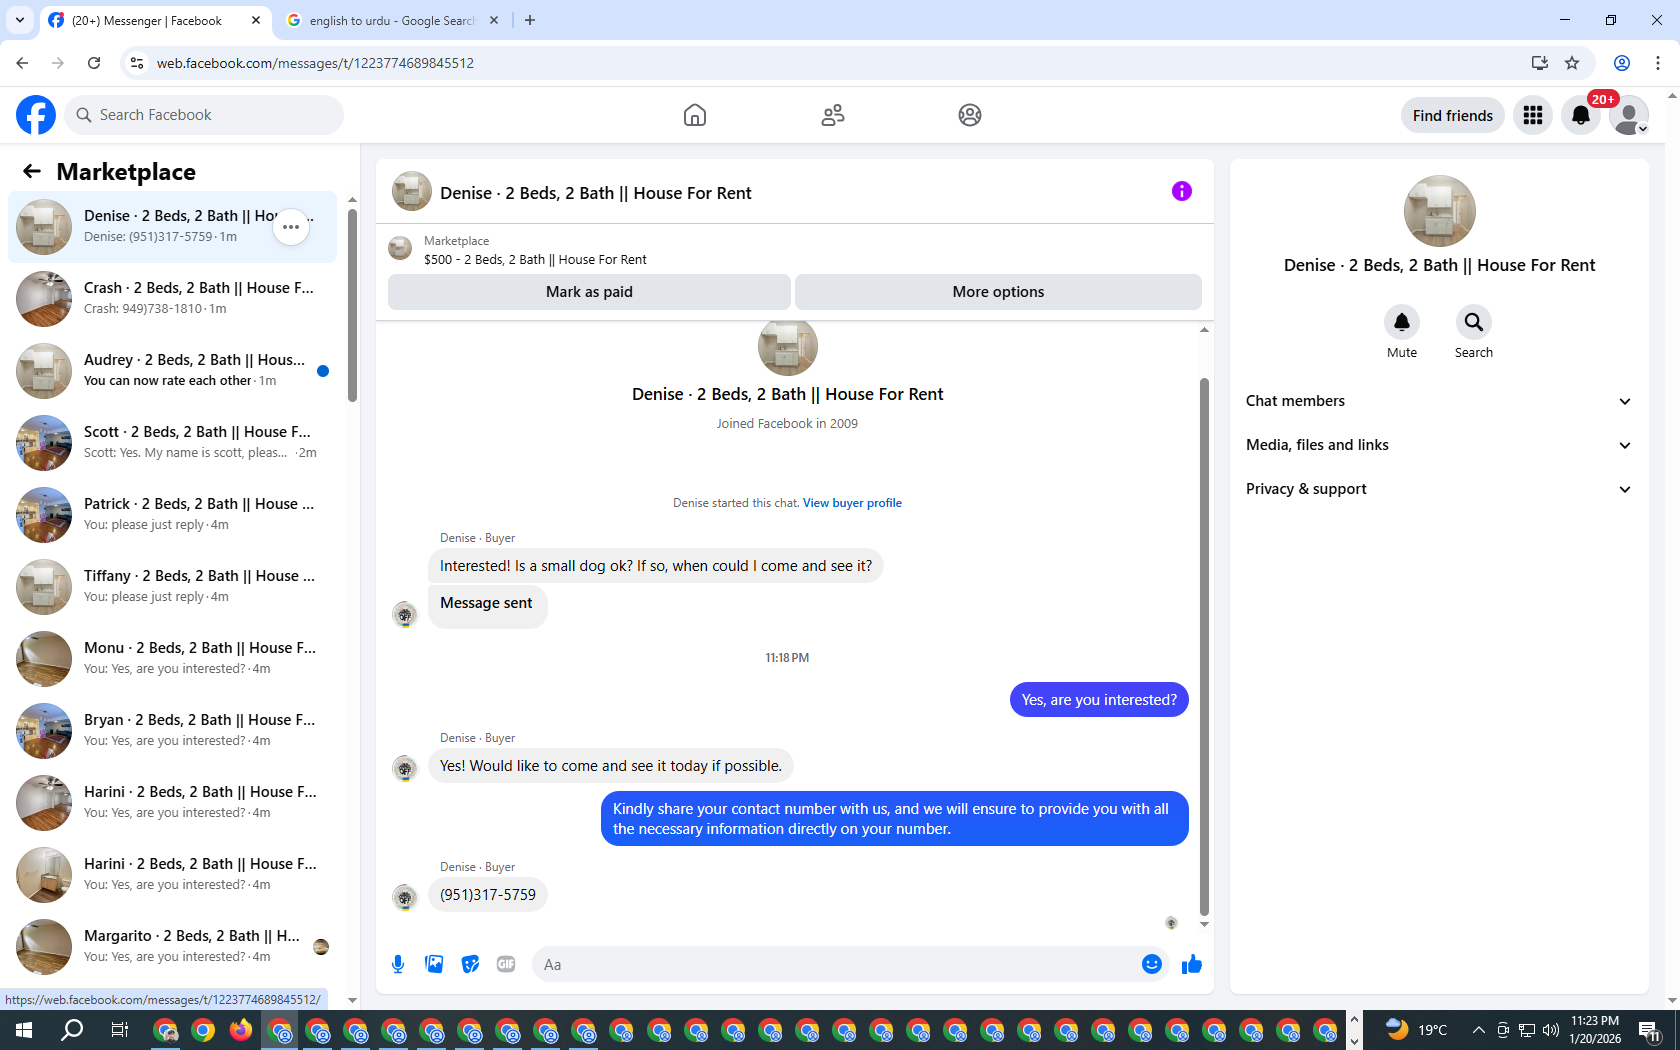Go back from Marketplace using the arrow
The width and height of the screenshot is (1680, 1050).
coord(32,171)
